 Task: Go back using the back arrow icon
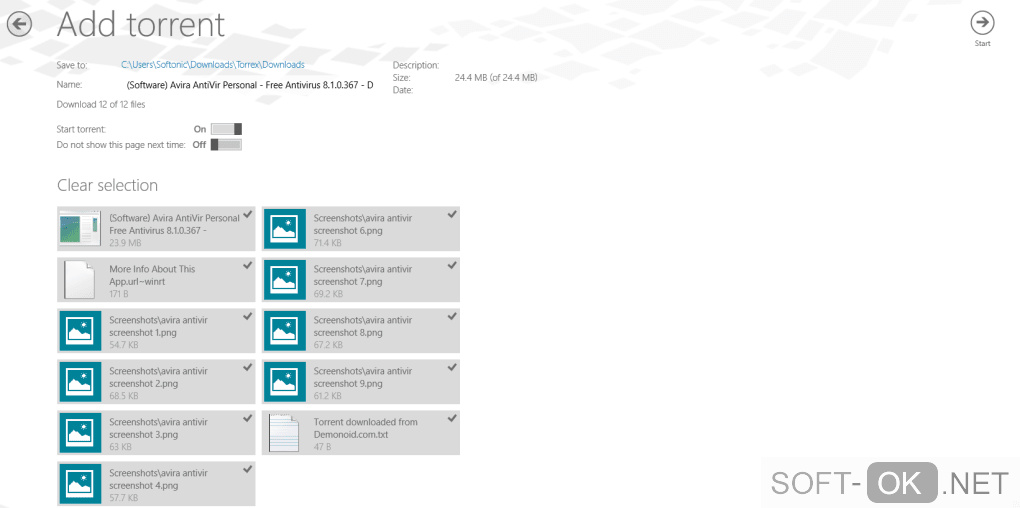coord(20,25)
